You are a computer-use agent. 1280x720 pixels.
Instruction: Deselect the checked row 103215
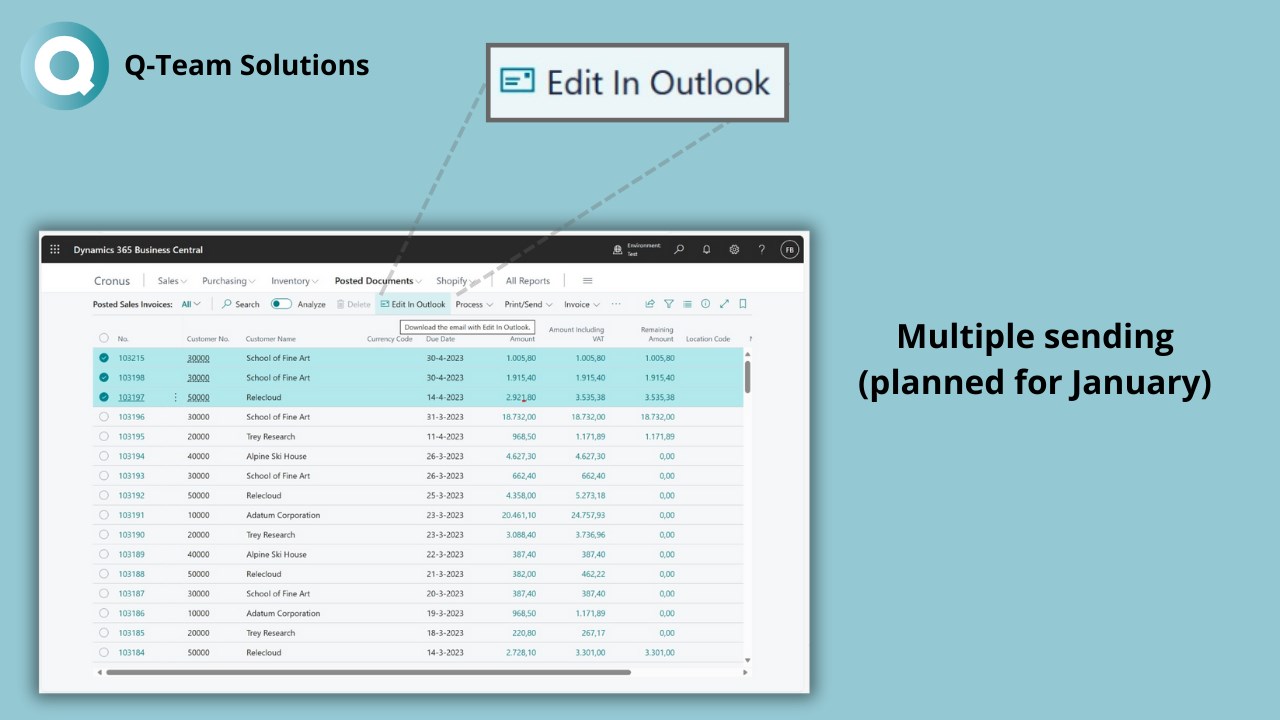(x=104, y=358)
